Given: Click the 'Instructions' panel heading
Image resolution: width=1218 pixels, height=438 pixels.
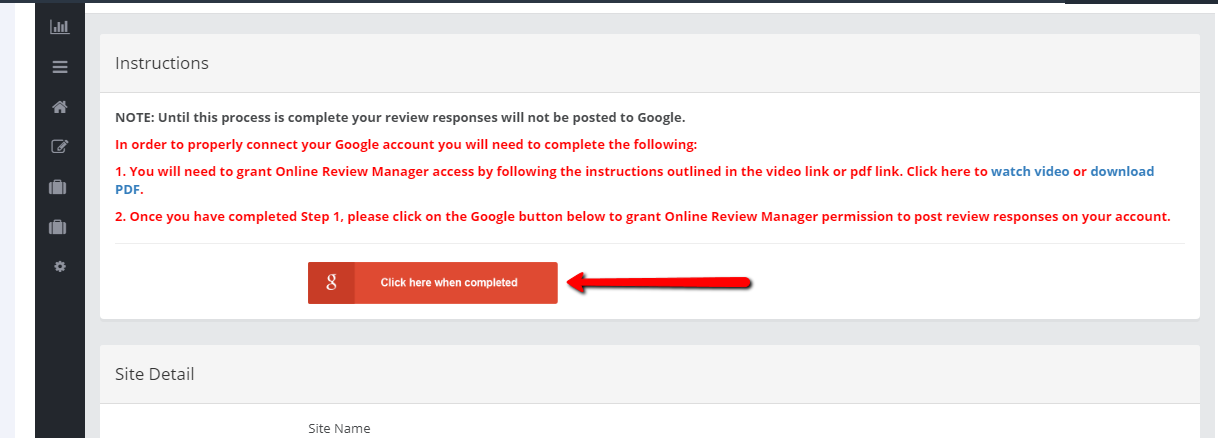Looking at the screenshot, I should pyautogui.click(x=162, y=63).
